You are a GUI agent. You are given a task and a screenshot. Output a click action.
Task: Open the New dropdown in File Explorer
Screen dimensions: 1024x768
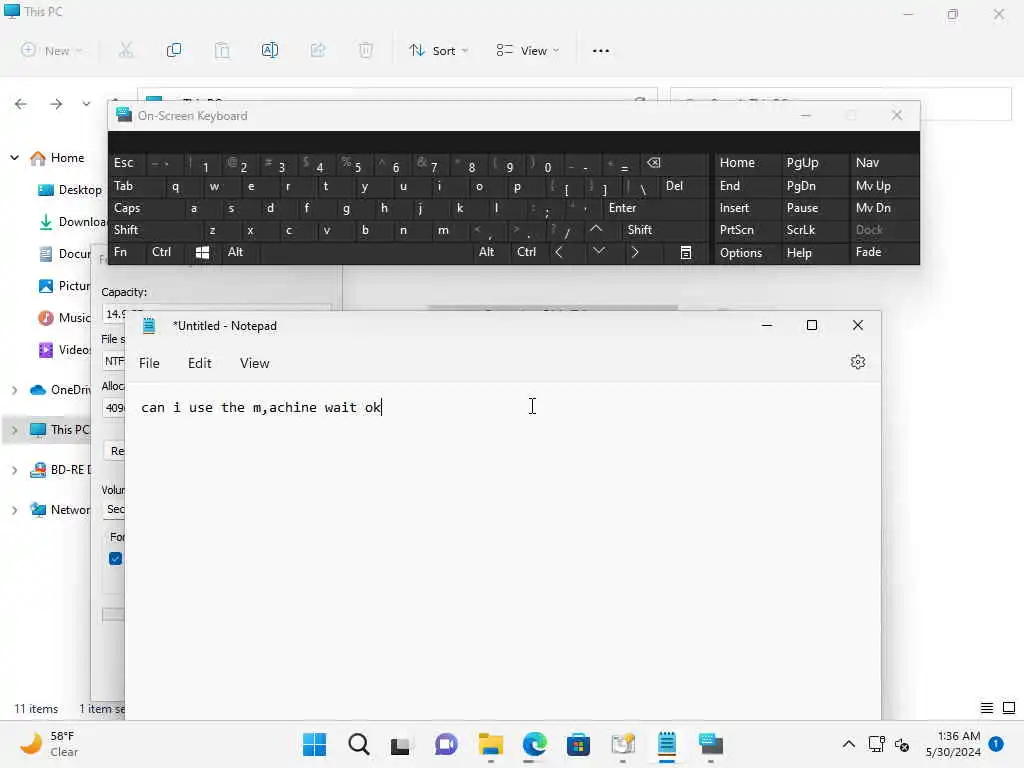pyautogui.click(x=52, y=50)
